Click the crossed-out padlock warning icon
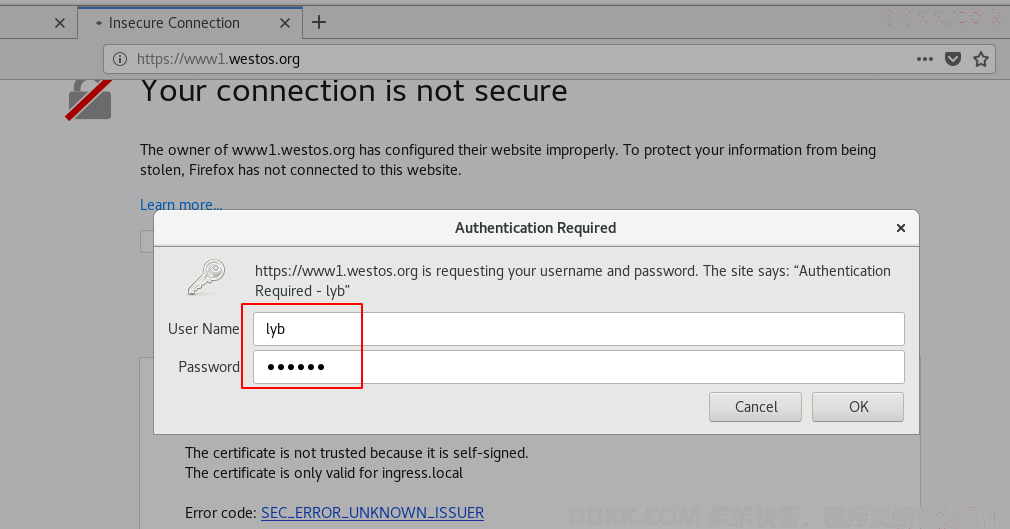The image size is (1010, 529). click(89, 99)
